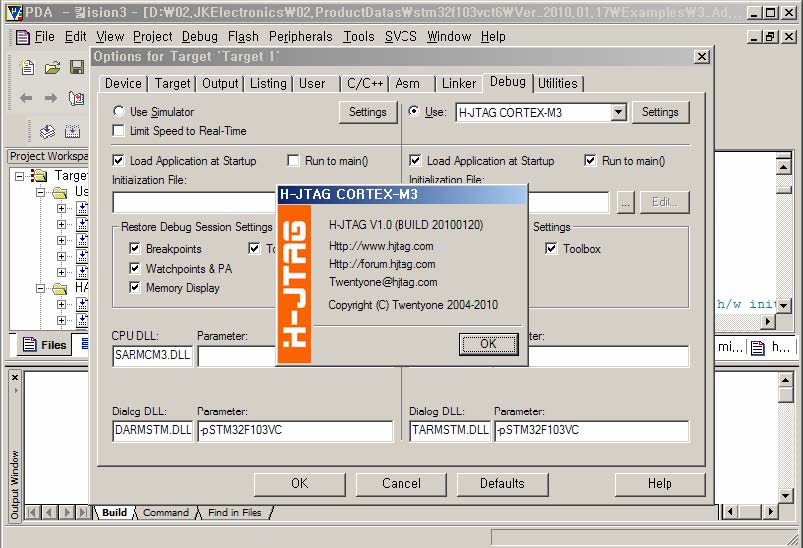The width and height of the screenshot is (803, 548).
Task: Open the SVCS menu
Action: pyautogui.click(x=400, y=37)
